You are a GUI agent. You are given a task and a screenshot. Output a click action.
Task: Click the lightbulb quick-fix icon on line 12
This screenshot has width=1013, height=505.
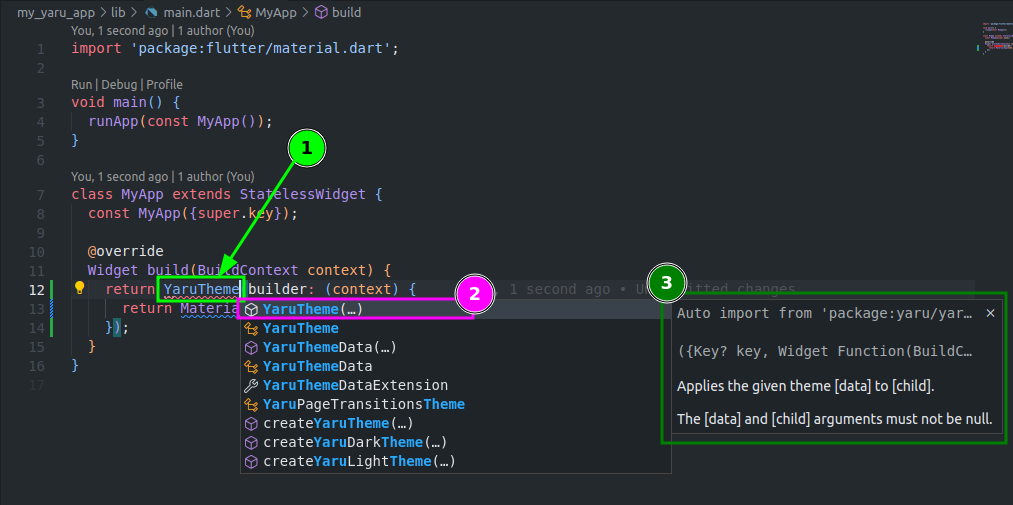coord(79,289)
